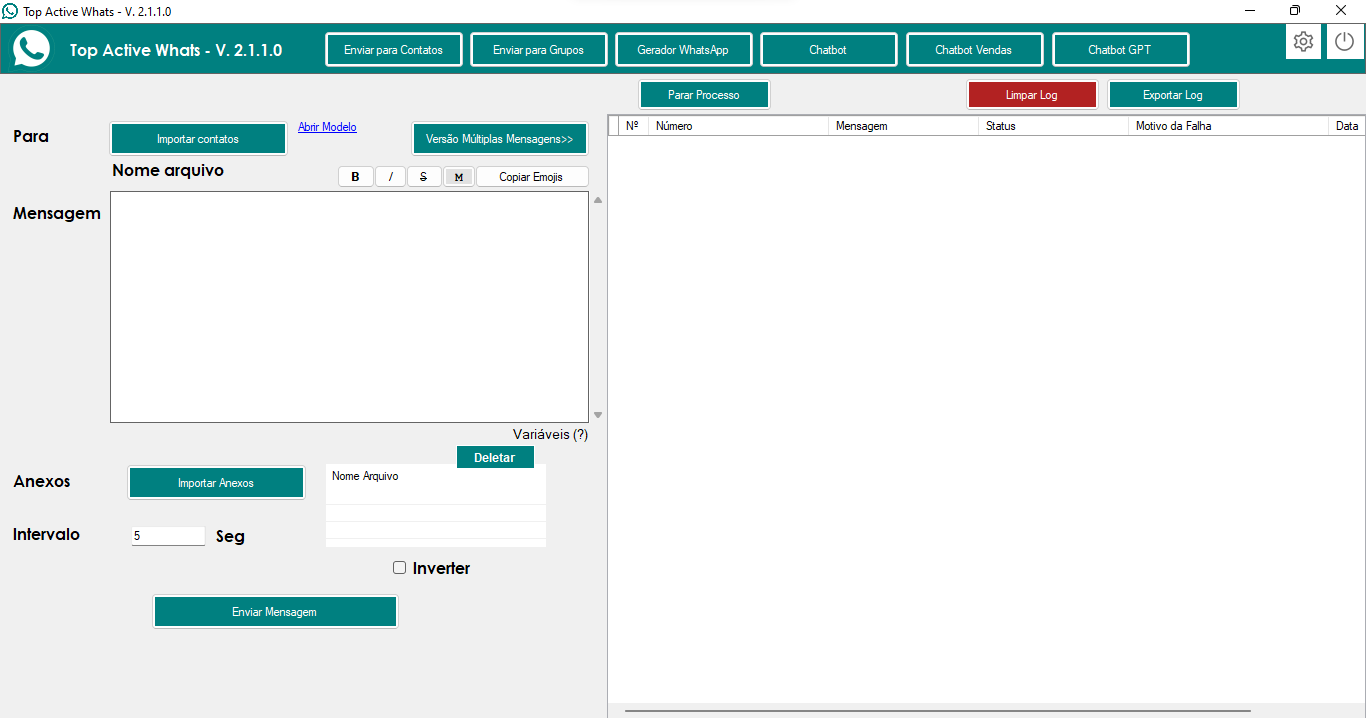Apply italic formatting with I button
This screenshot has width=1366, height=718.
390,177
